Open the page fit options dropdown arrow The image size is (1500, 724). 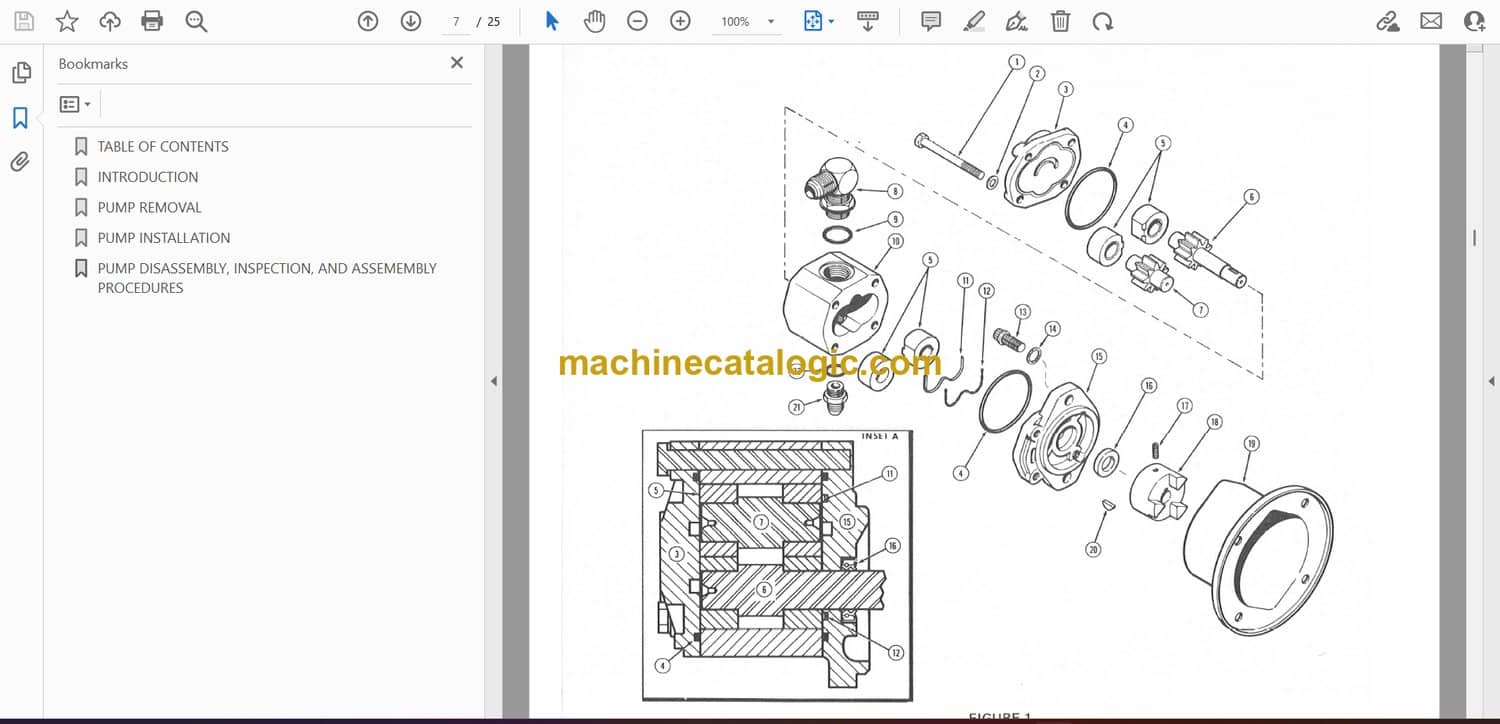(x=832, y=21)
